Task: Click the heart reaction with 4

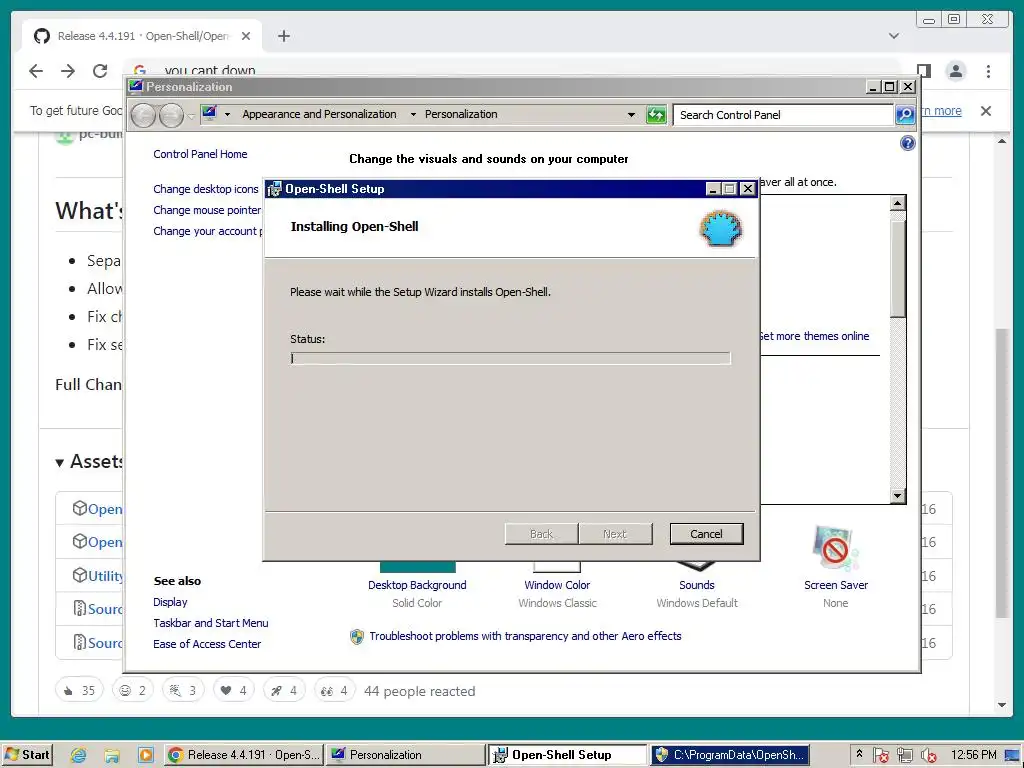Action: [x=233, y=690]
